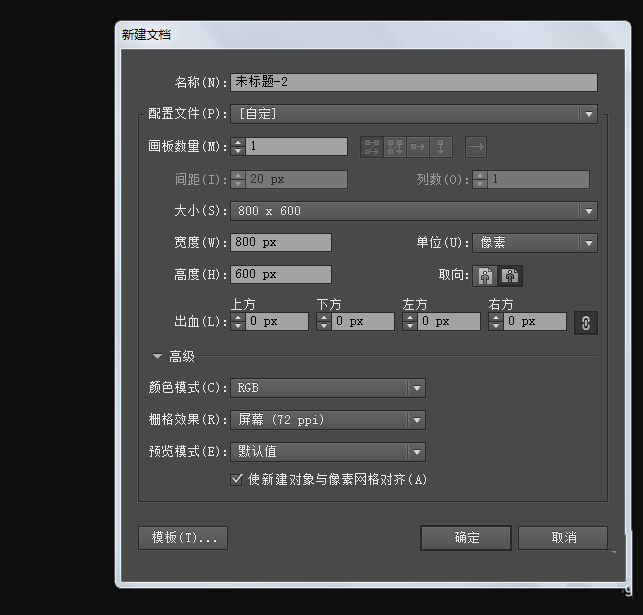Adjust the 右方 right bleed stepper
This screenshot has width=643, height=615.
pos(496,321)
